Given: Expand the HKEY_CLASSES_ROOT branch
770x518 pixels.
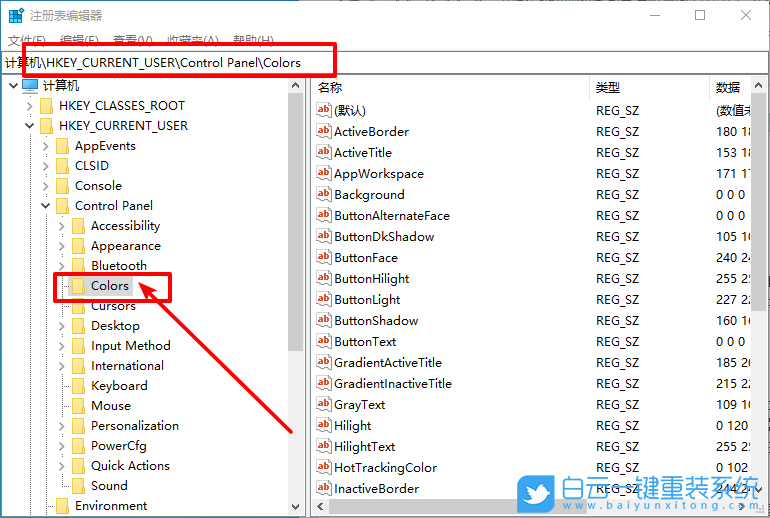Looking at the screenshot, I should (x=29, y=106).
